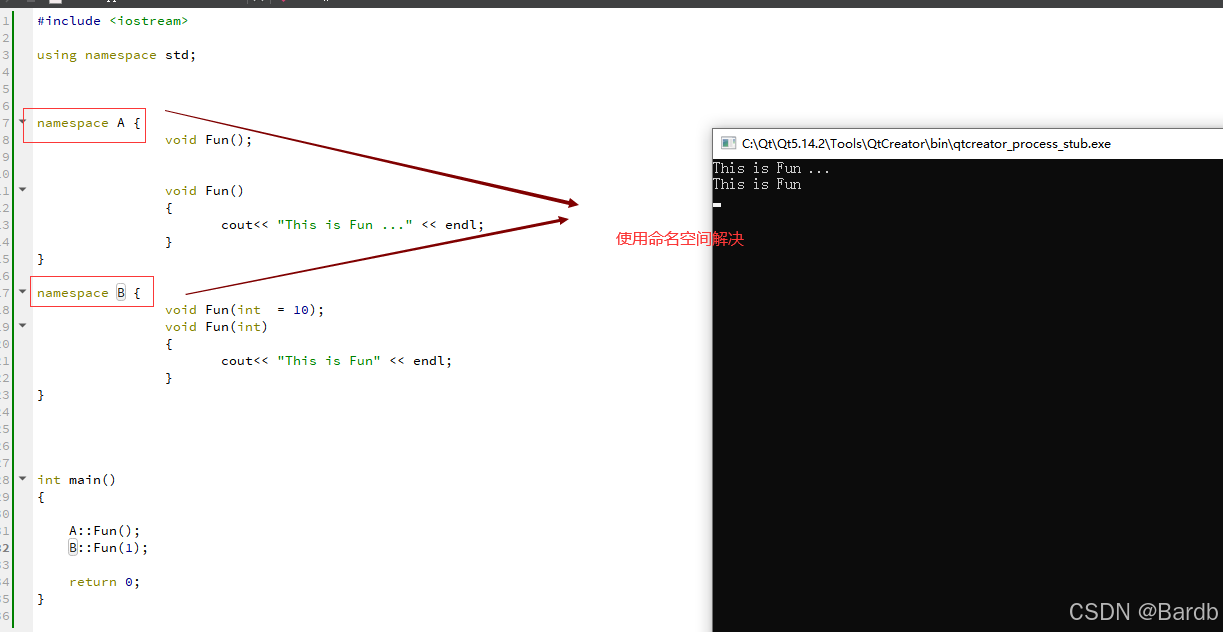Click the 'void Fun(int)' definition line
This screenshot has width=1223, height=632.
216,327
